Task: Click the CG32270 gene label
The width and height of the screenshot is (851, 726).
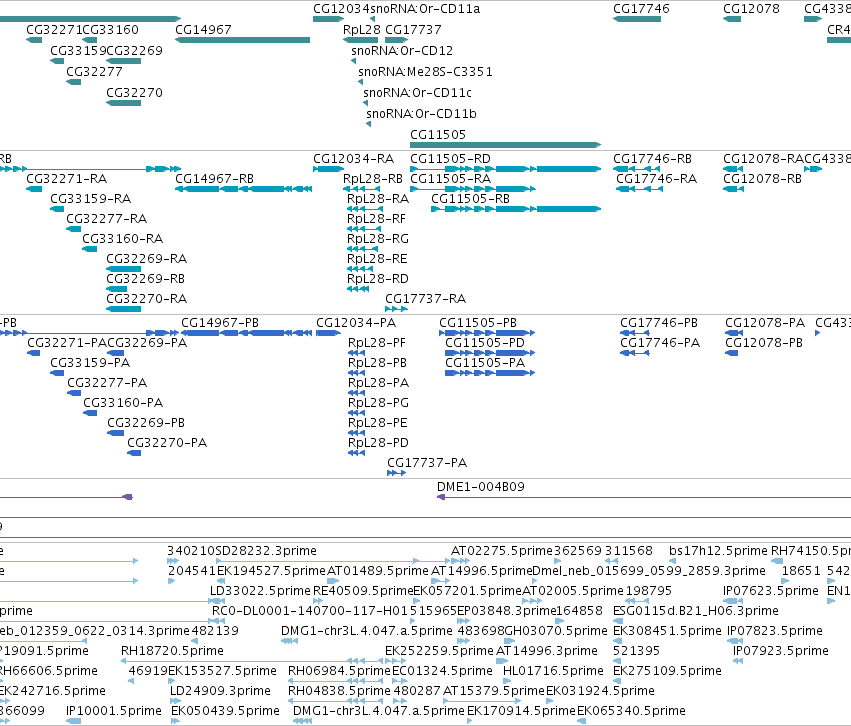Action: click(x=134, y=93)
